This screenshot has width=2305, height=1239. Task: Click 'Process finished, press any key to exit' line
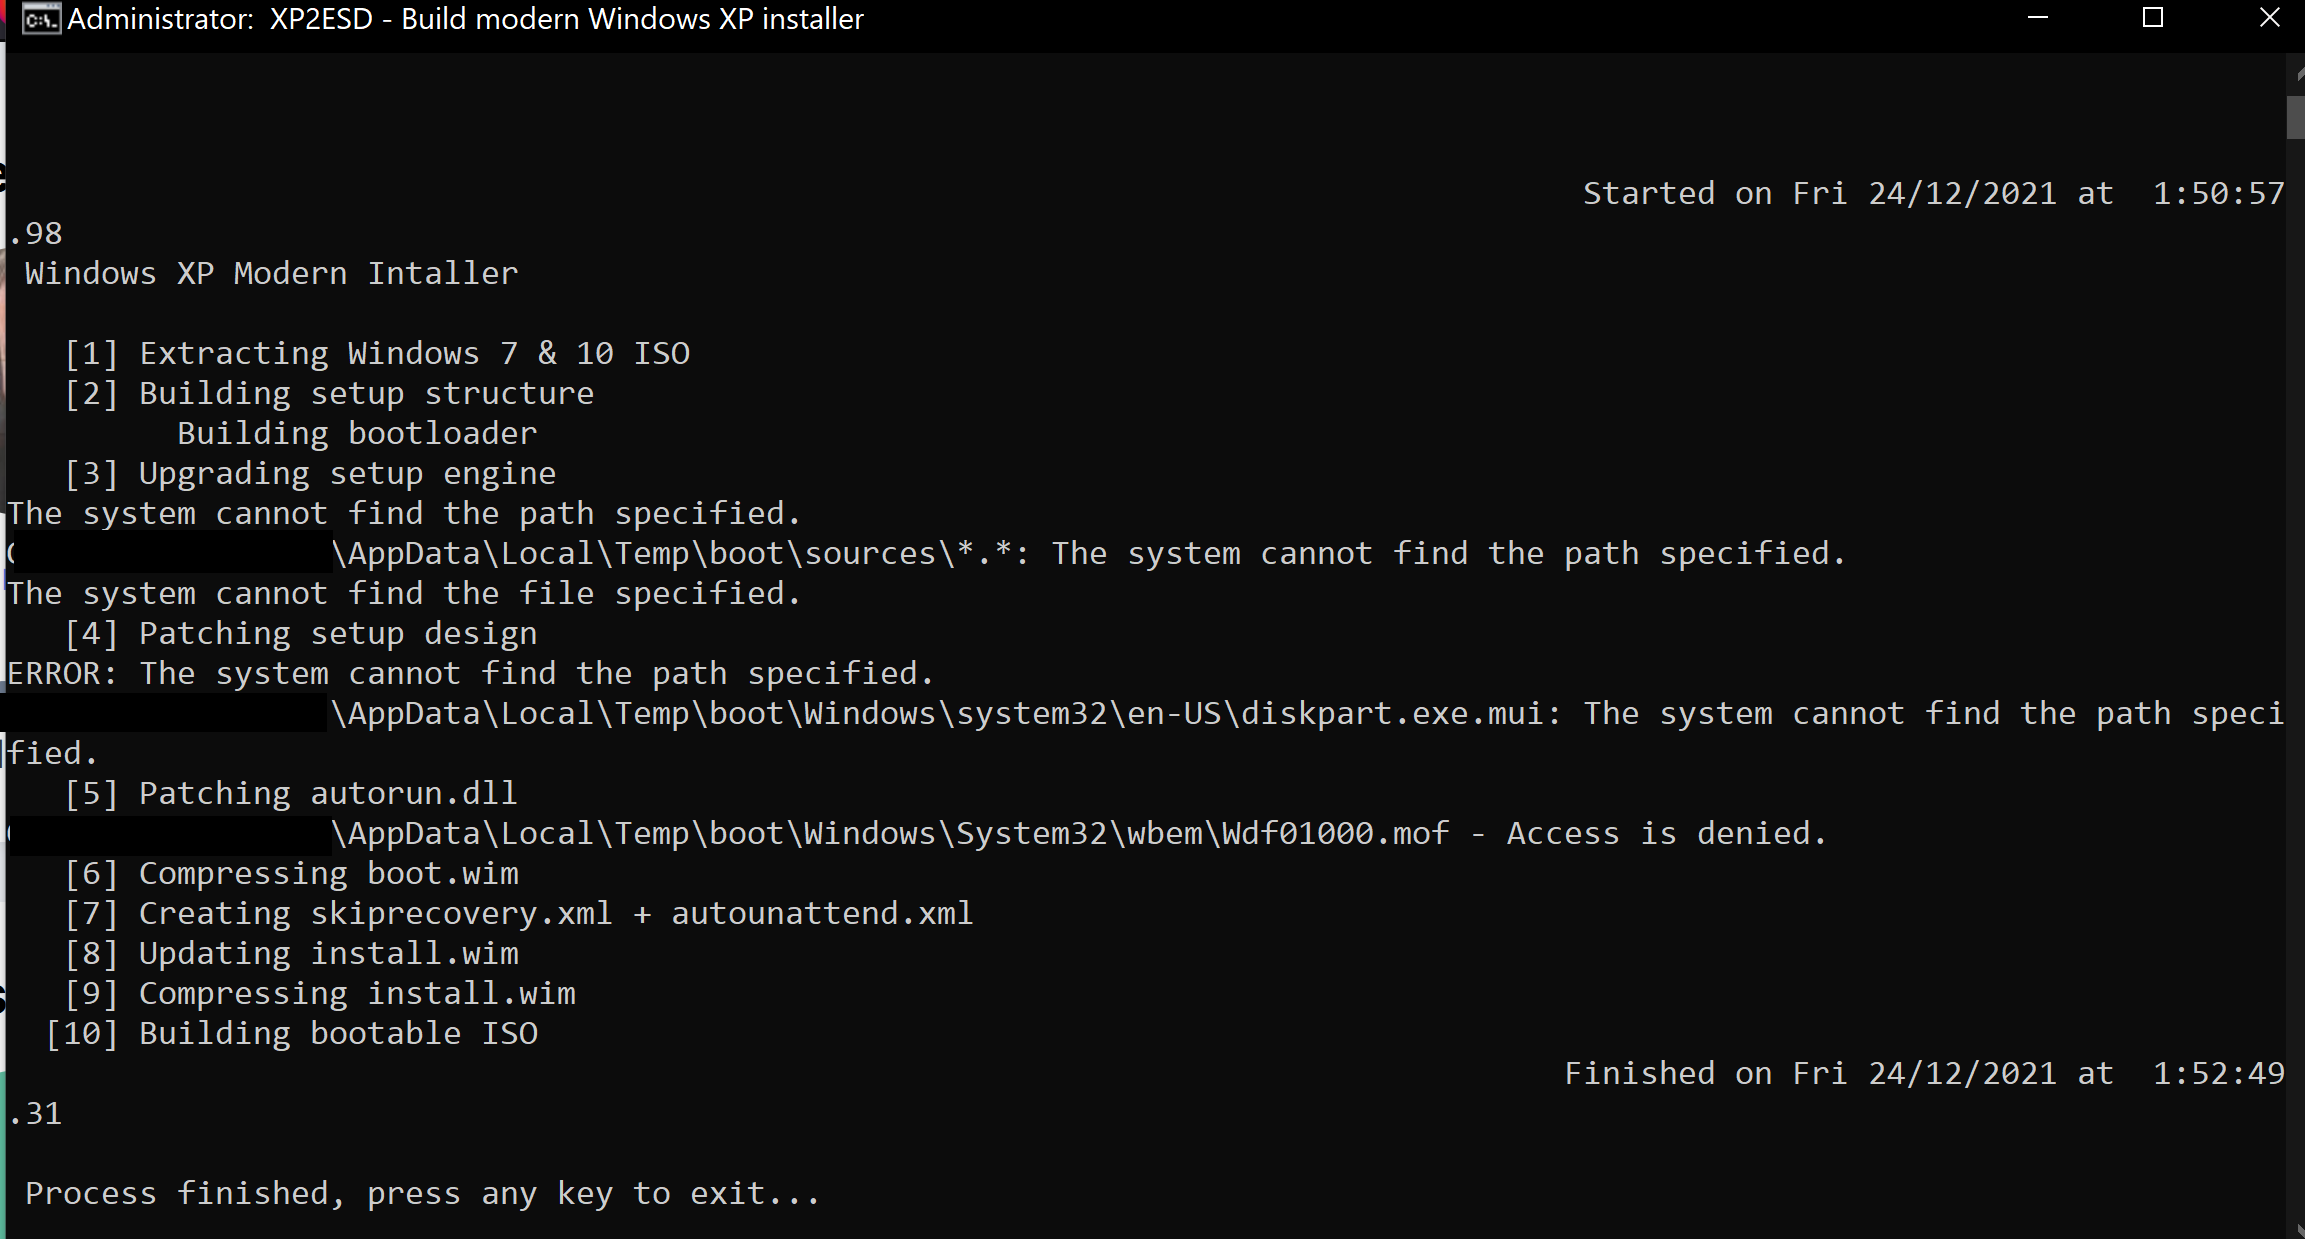pos(422,1193)
